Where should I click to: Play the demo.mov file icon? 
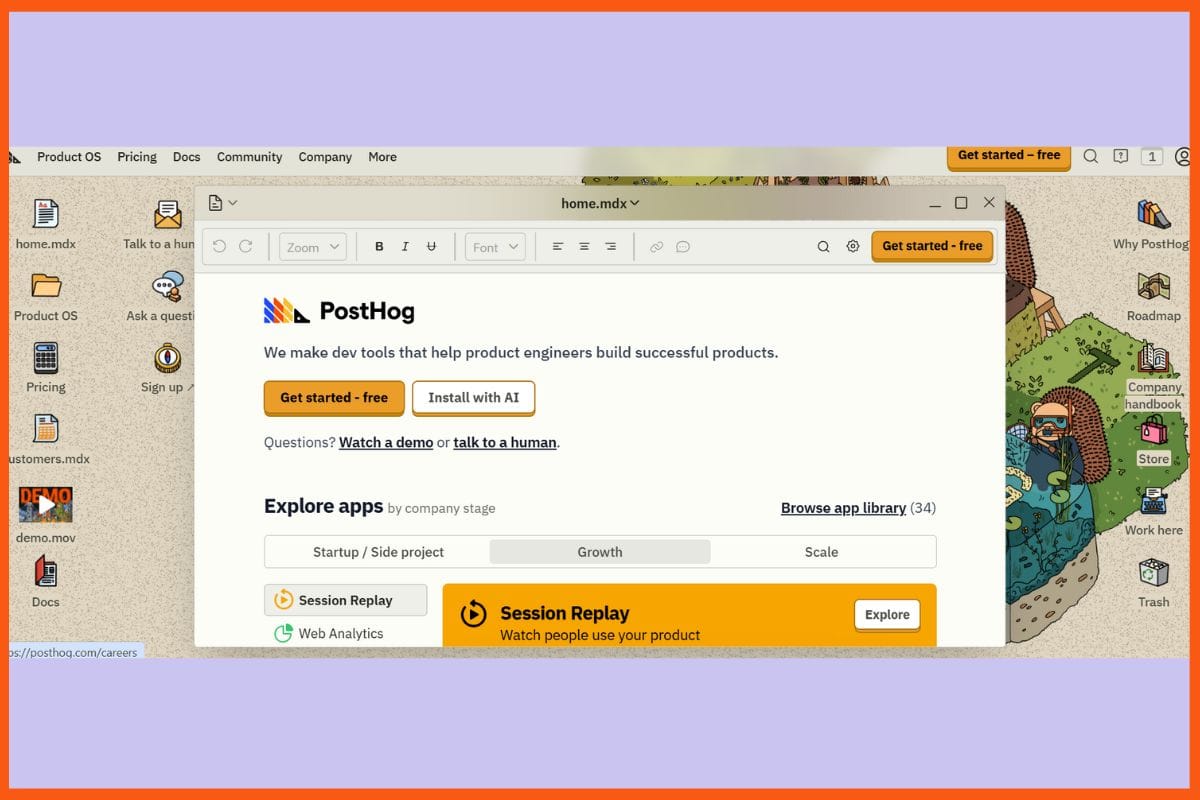coord(45,505)
